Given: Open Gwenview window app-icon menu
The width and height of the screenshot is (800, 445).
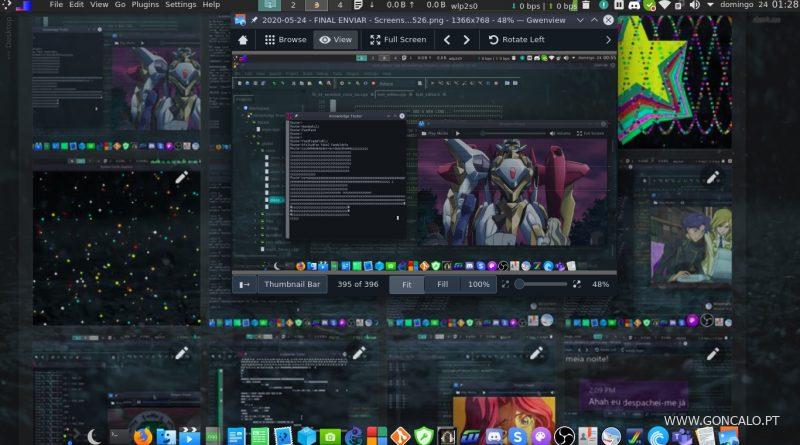Looking at the screenshot, I should point(240,20).
